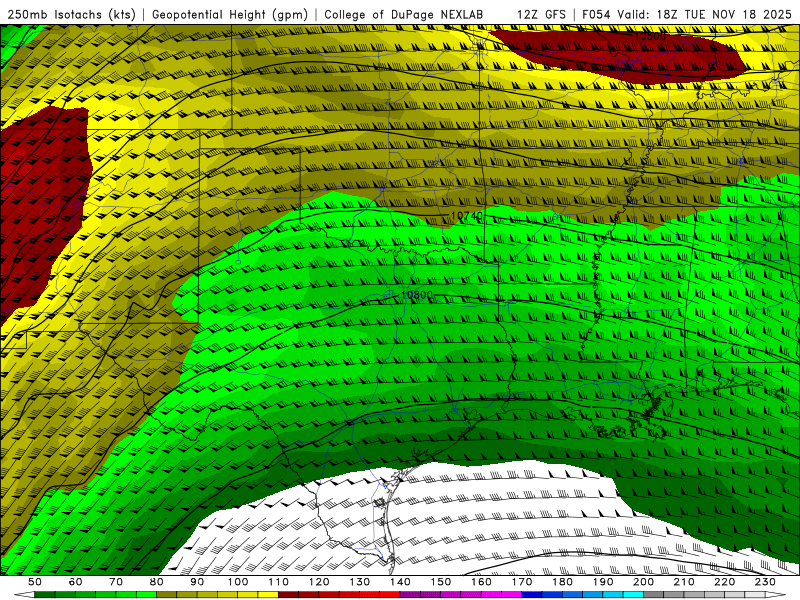
Task: Click the 140 label on the color legend
Action: coord(400,582)
